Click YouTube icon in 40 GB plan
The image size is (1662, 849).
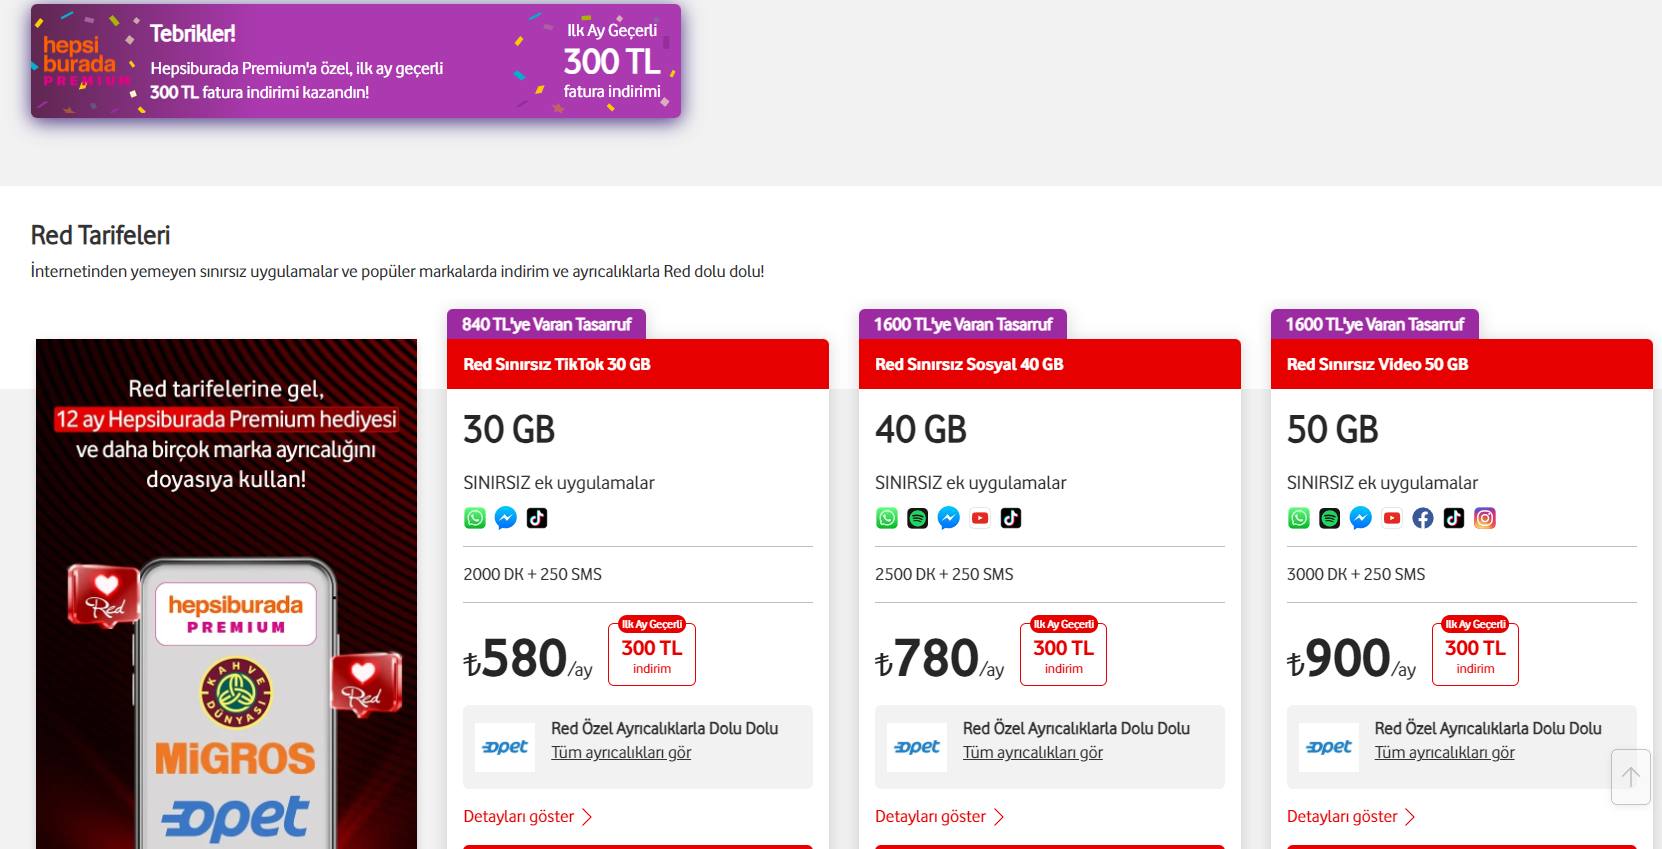980,518
